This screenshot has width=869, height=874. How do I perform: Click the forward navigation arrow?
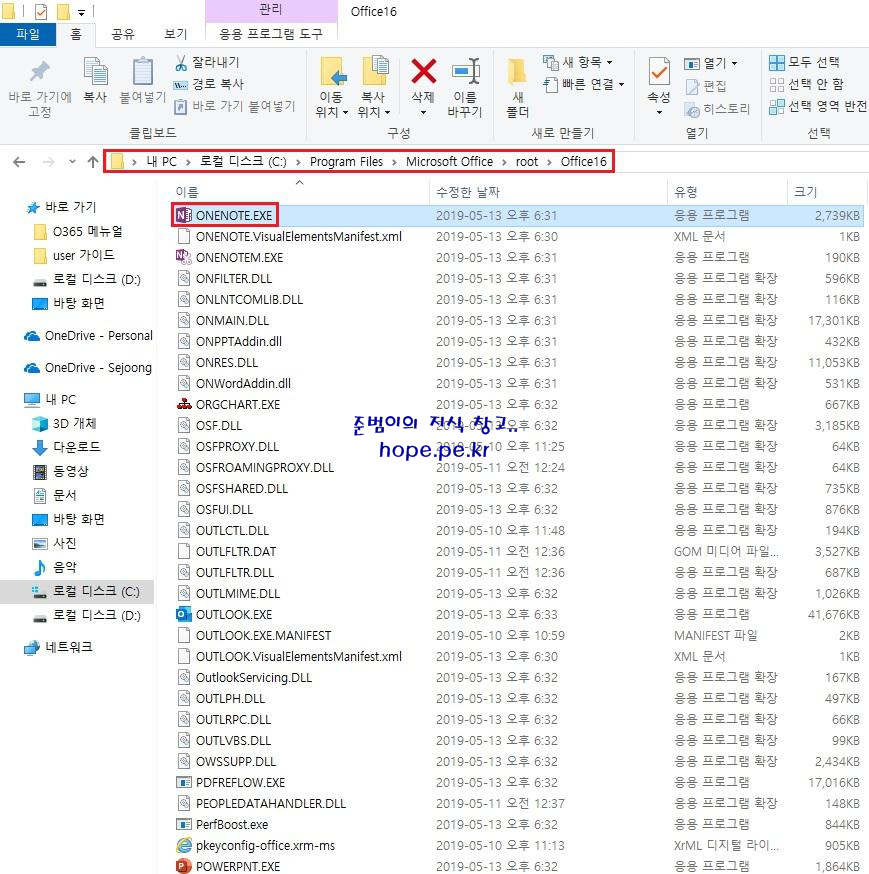click(49, 162)
